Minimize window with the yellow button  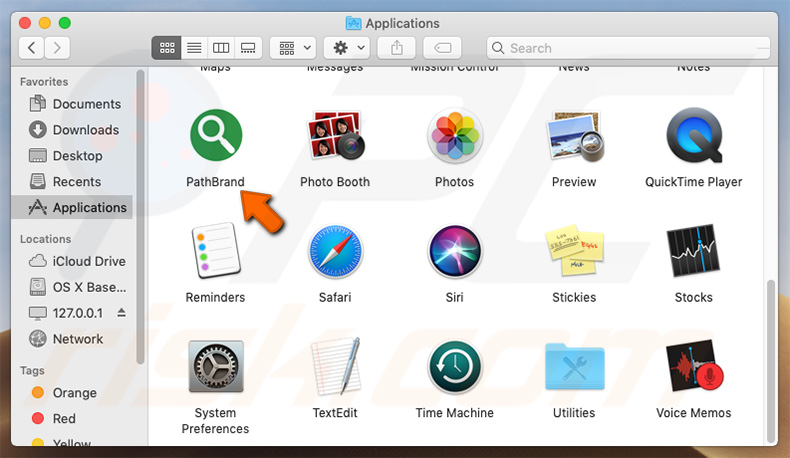(45, 23)
